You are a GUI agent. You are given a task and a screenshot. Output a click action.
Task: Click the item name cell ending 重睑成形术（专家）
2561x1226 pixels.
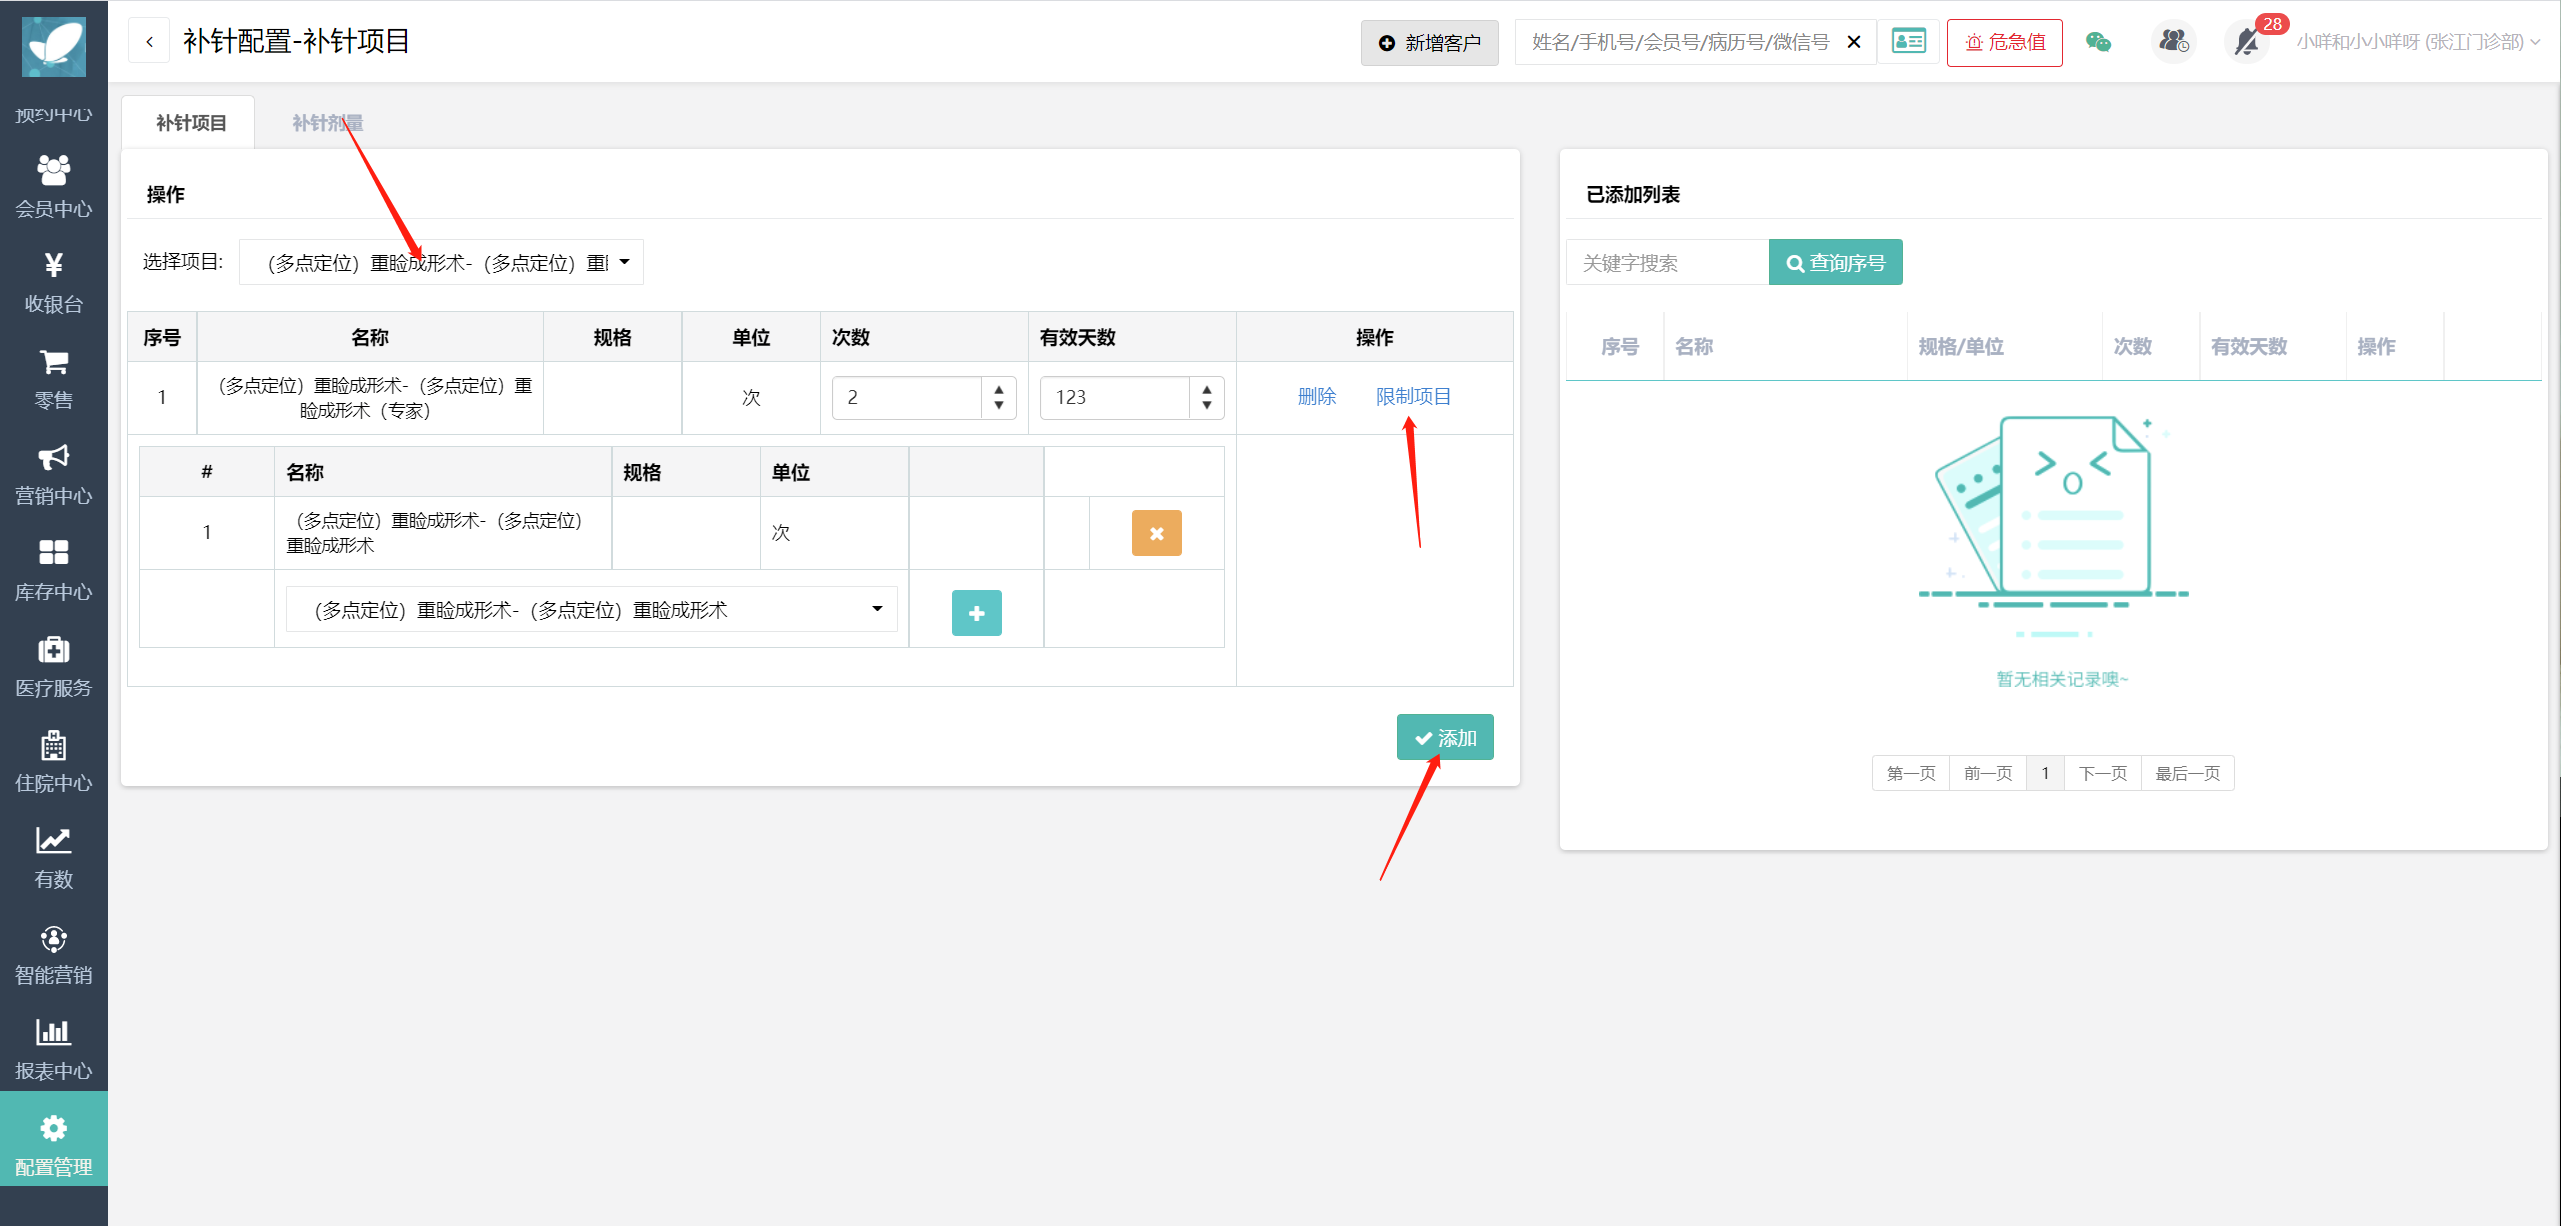click(370, 397)
